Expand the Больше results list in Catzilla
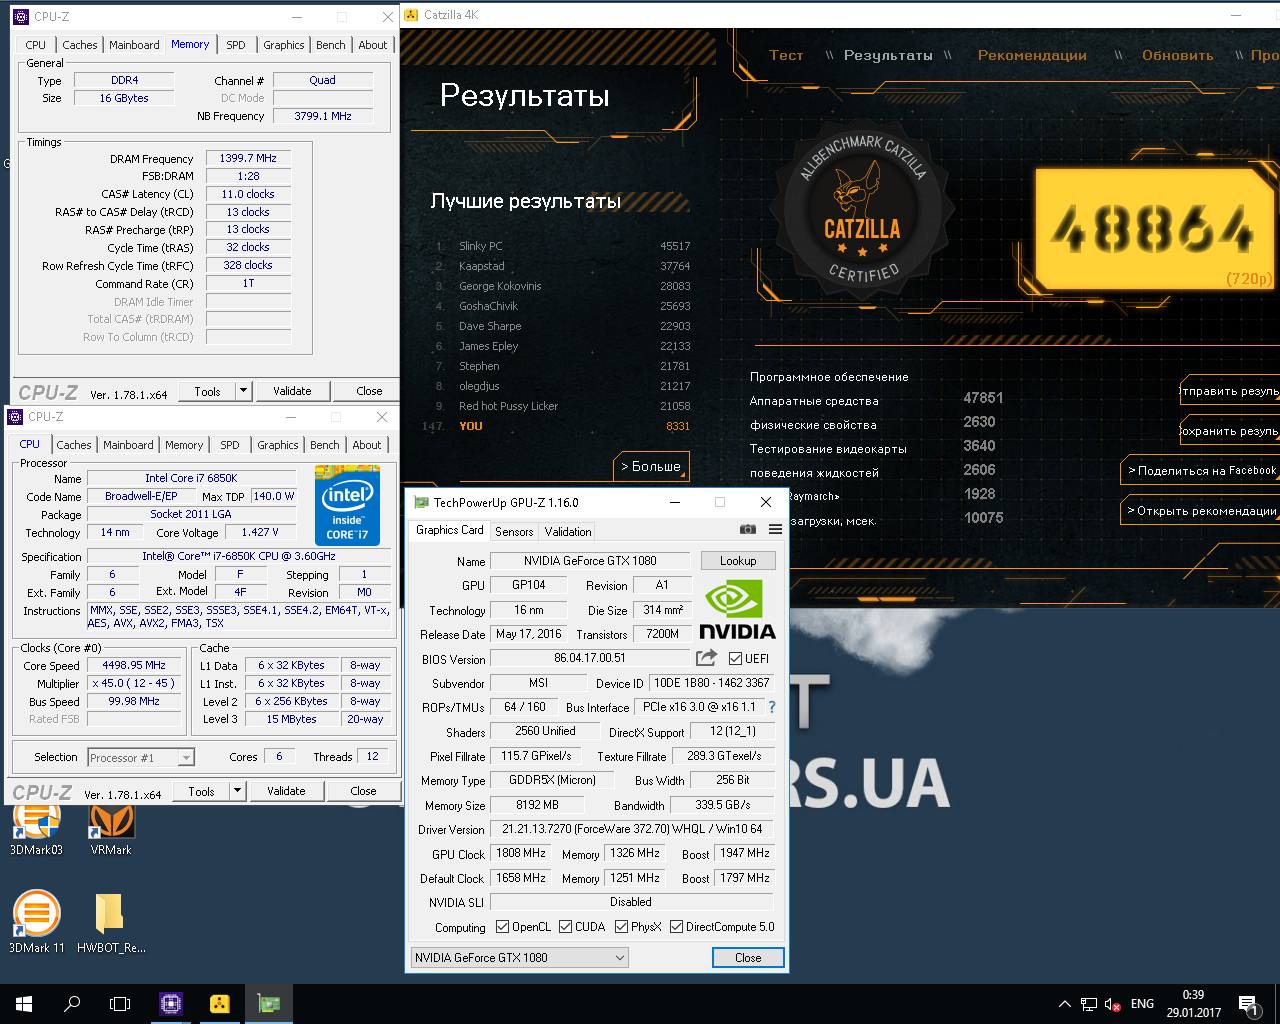The image size is (1280, 1024). [651, 466]
